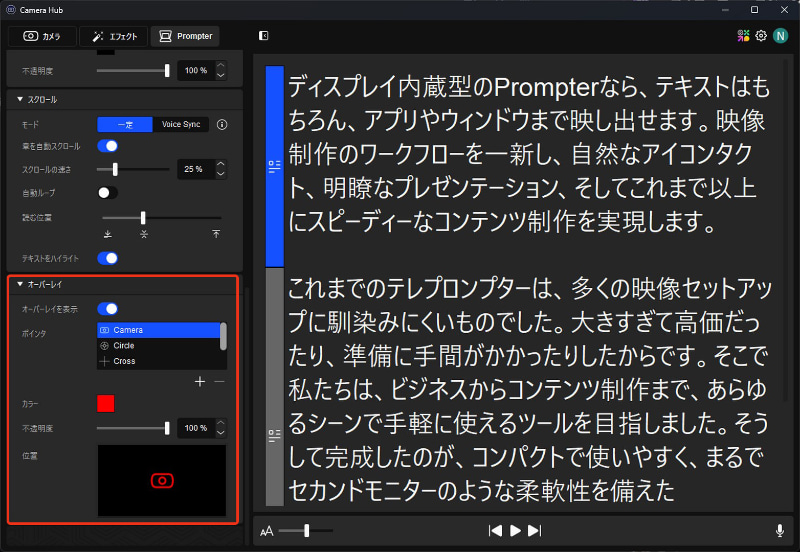Select Camera pointer in list

pos(158,330)
